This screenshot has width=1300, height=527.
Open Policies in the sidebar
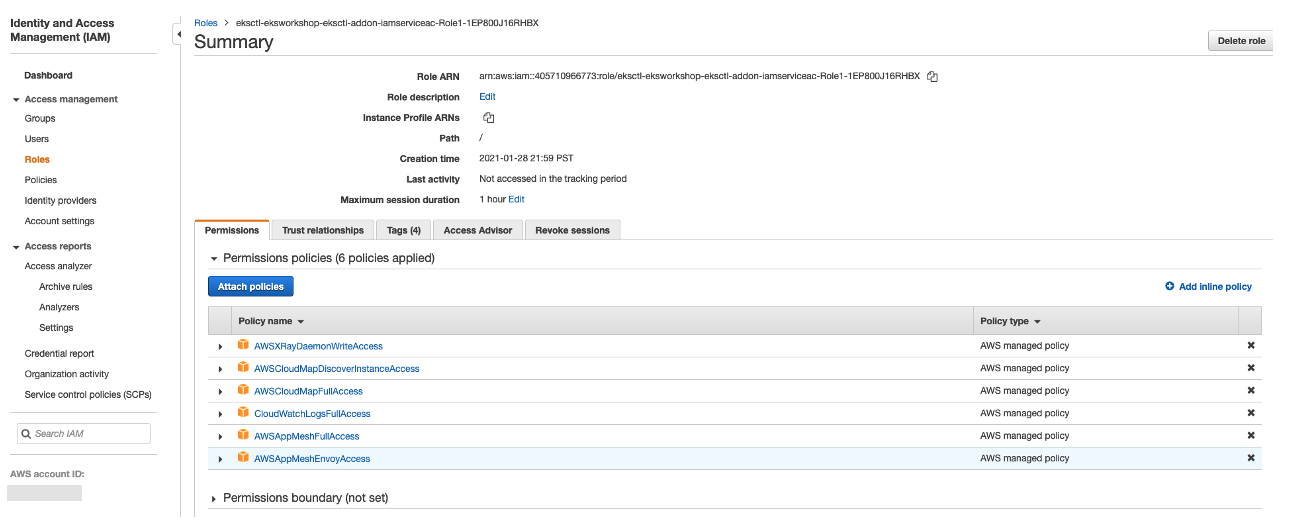click(x=41, y=180)
